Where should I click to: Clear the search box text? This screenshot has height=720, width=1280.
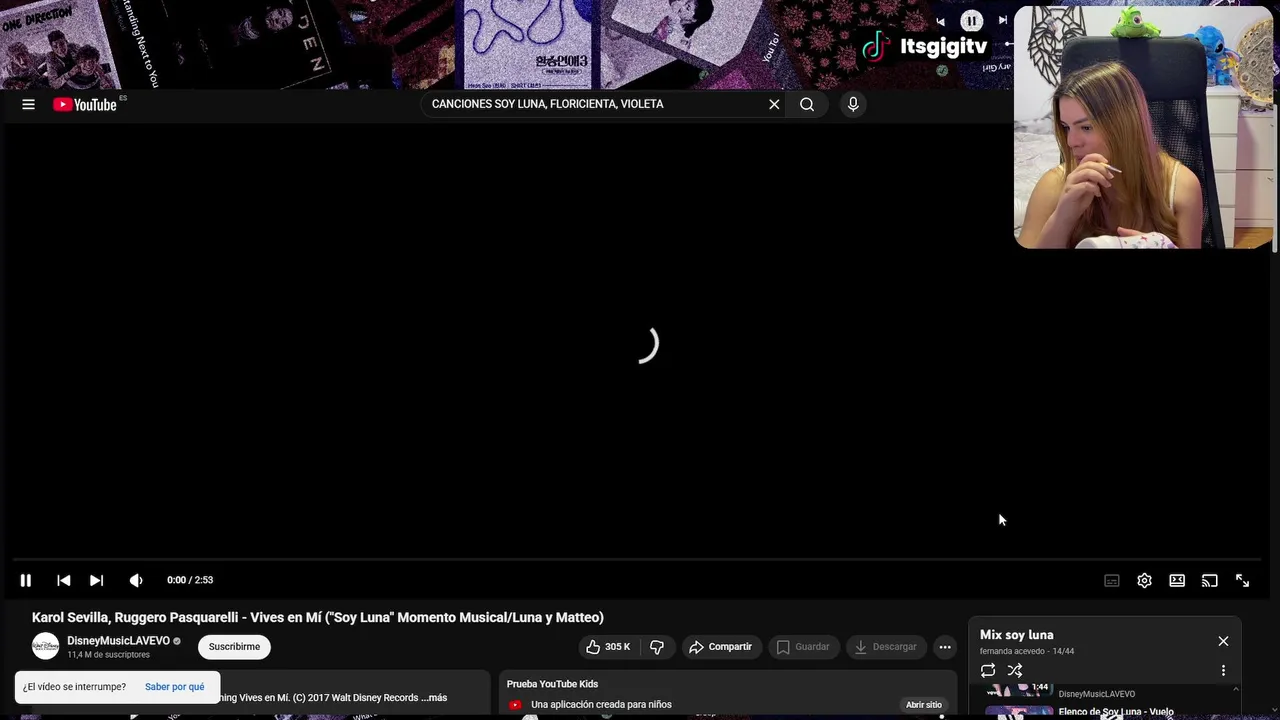point(774,104)
